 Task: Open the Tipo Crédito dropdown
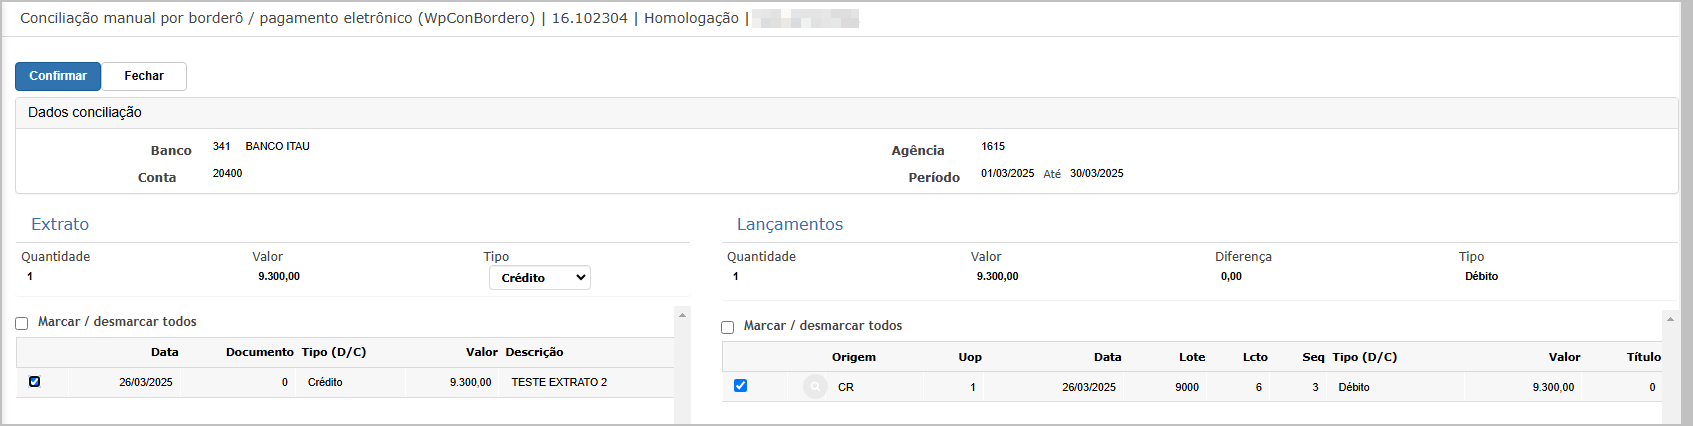540,278
